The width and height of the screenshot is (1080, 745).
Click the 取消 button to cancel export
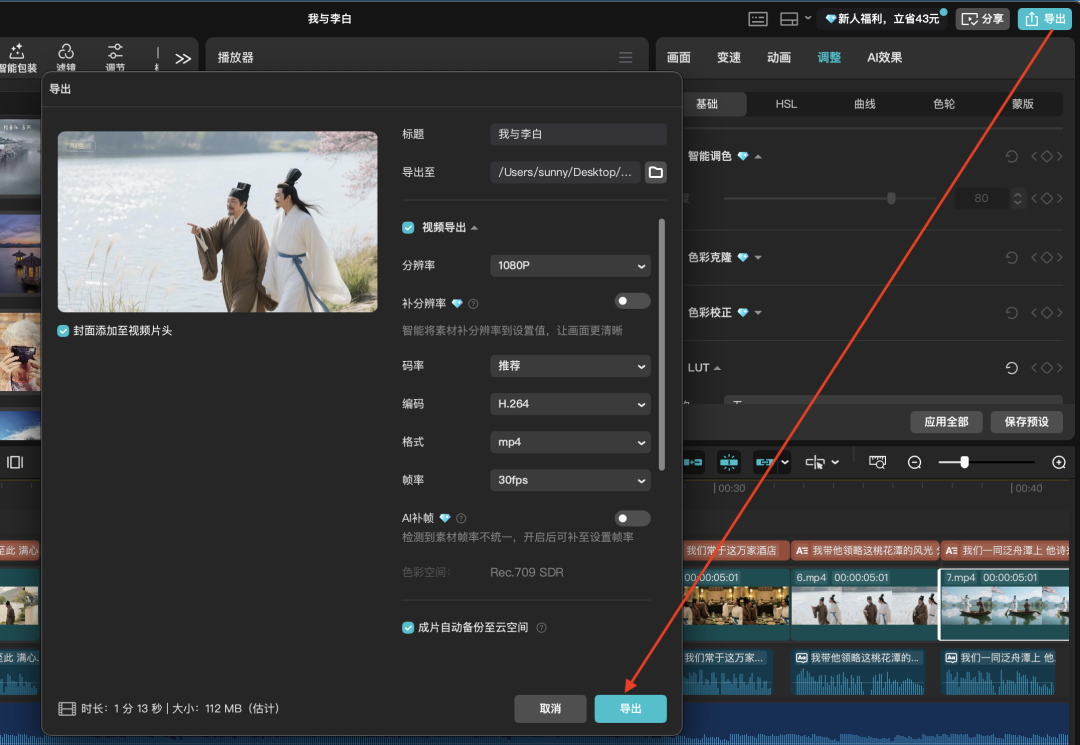click(550, 709)
